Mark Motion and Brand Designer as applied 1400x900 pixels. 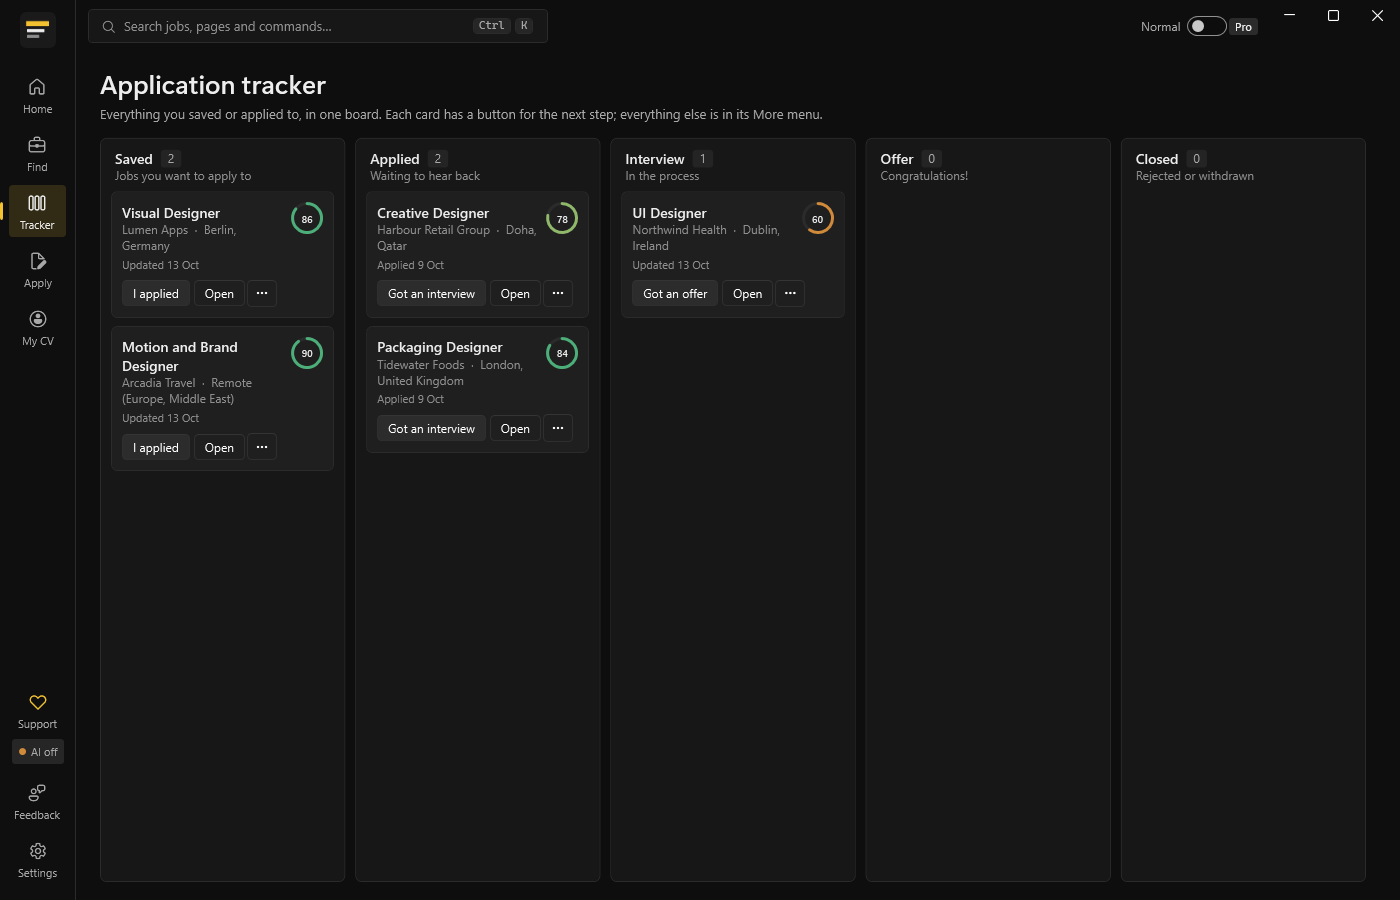(x=156, y=447)
